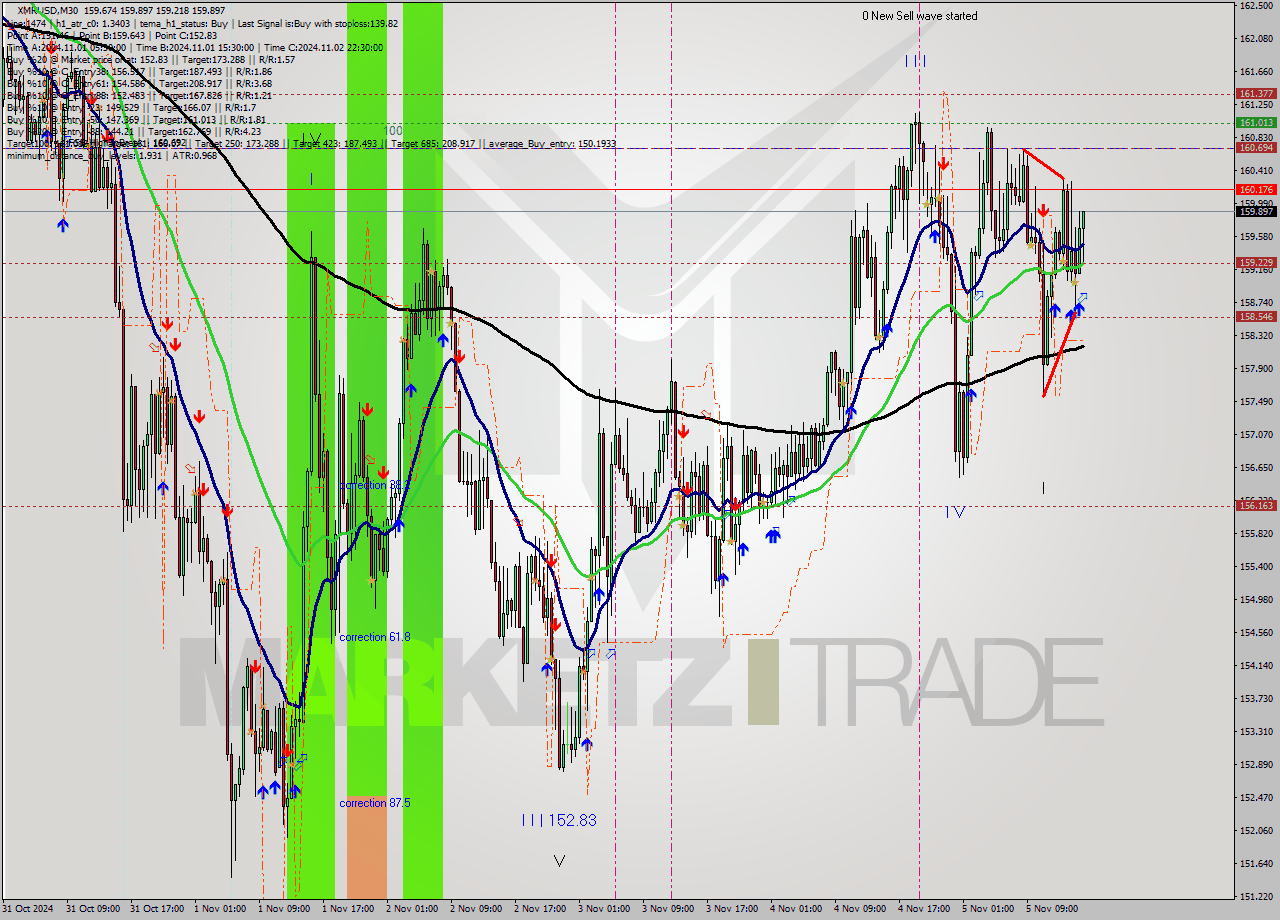Image resolution: width=1280 pixels, height=920 pixels.
Task: Click the '1 Nov 09:00' time axis label
Action: point(283,909)
